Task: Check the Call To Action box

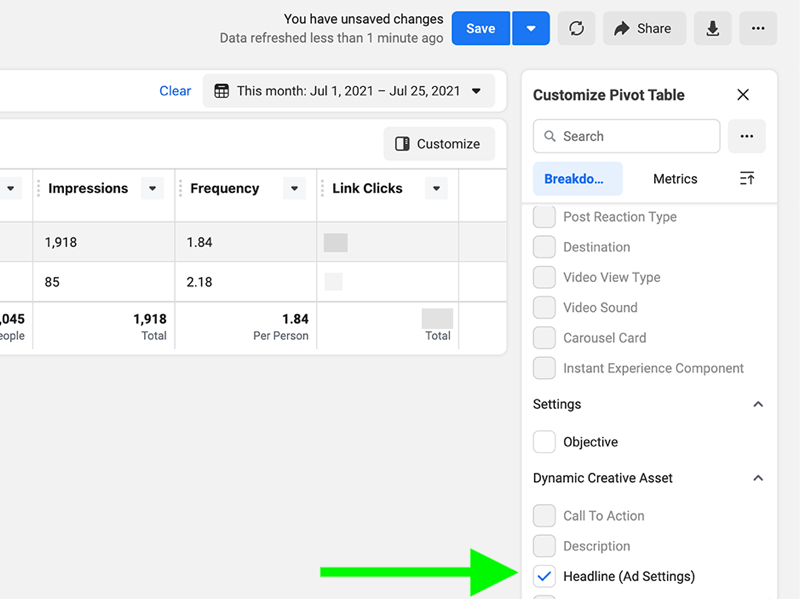Action: pyautogui.click(x=544, y=516)
